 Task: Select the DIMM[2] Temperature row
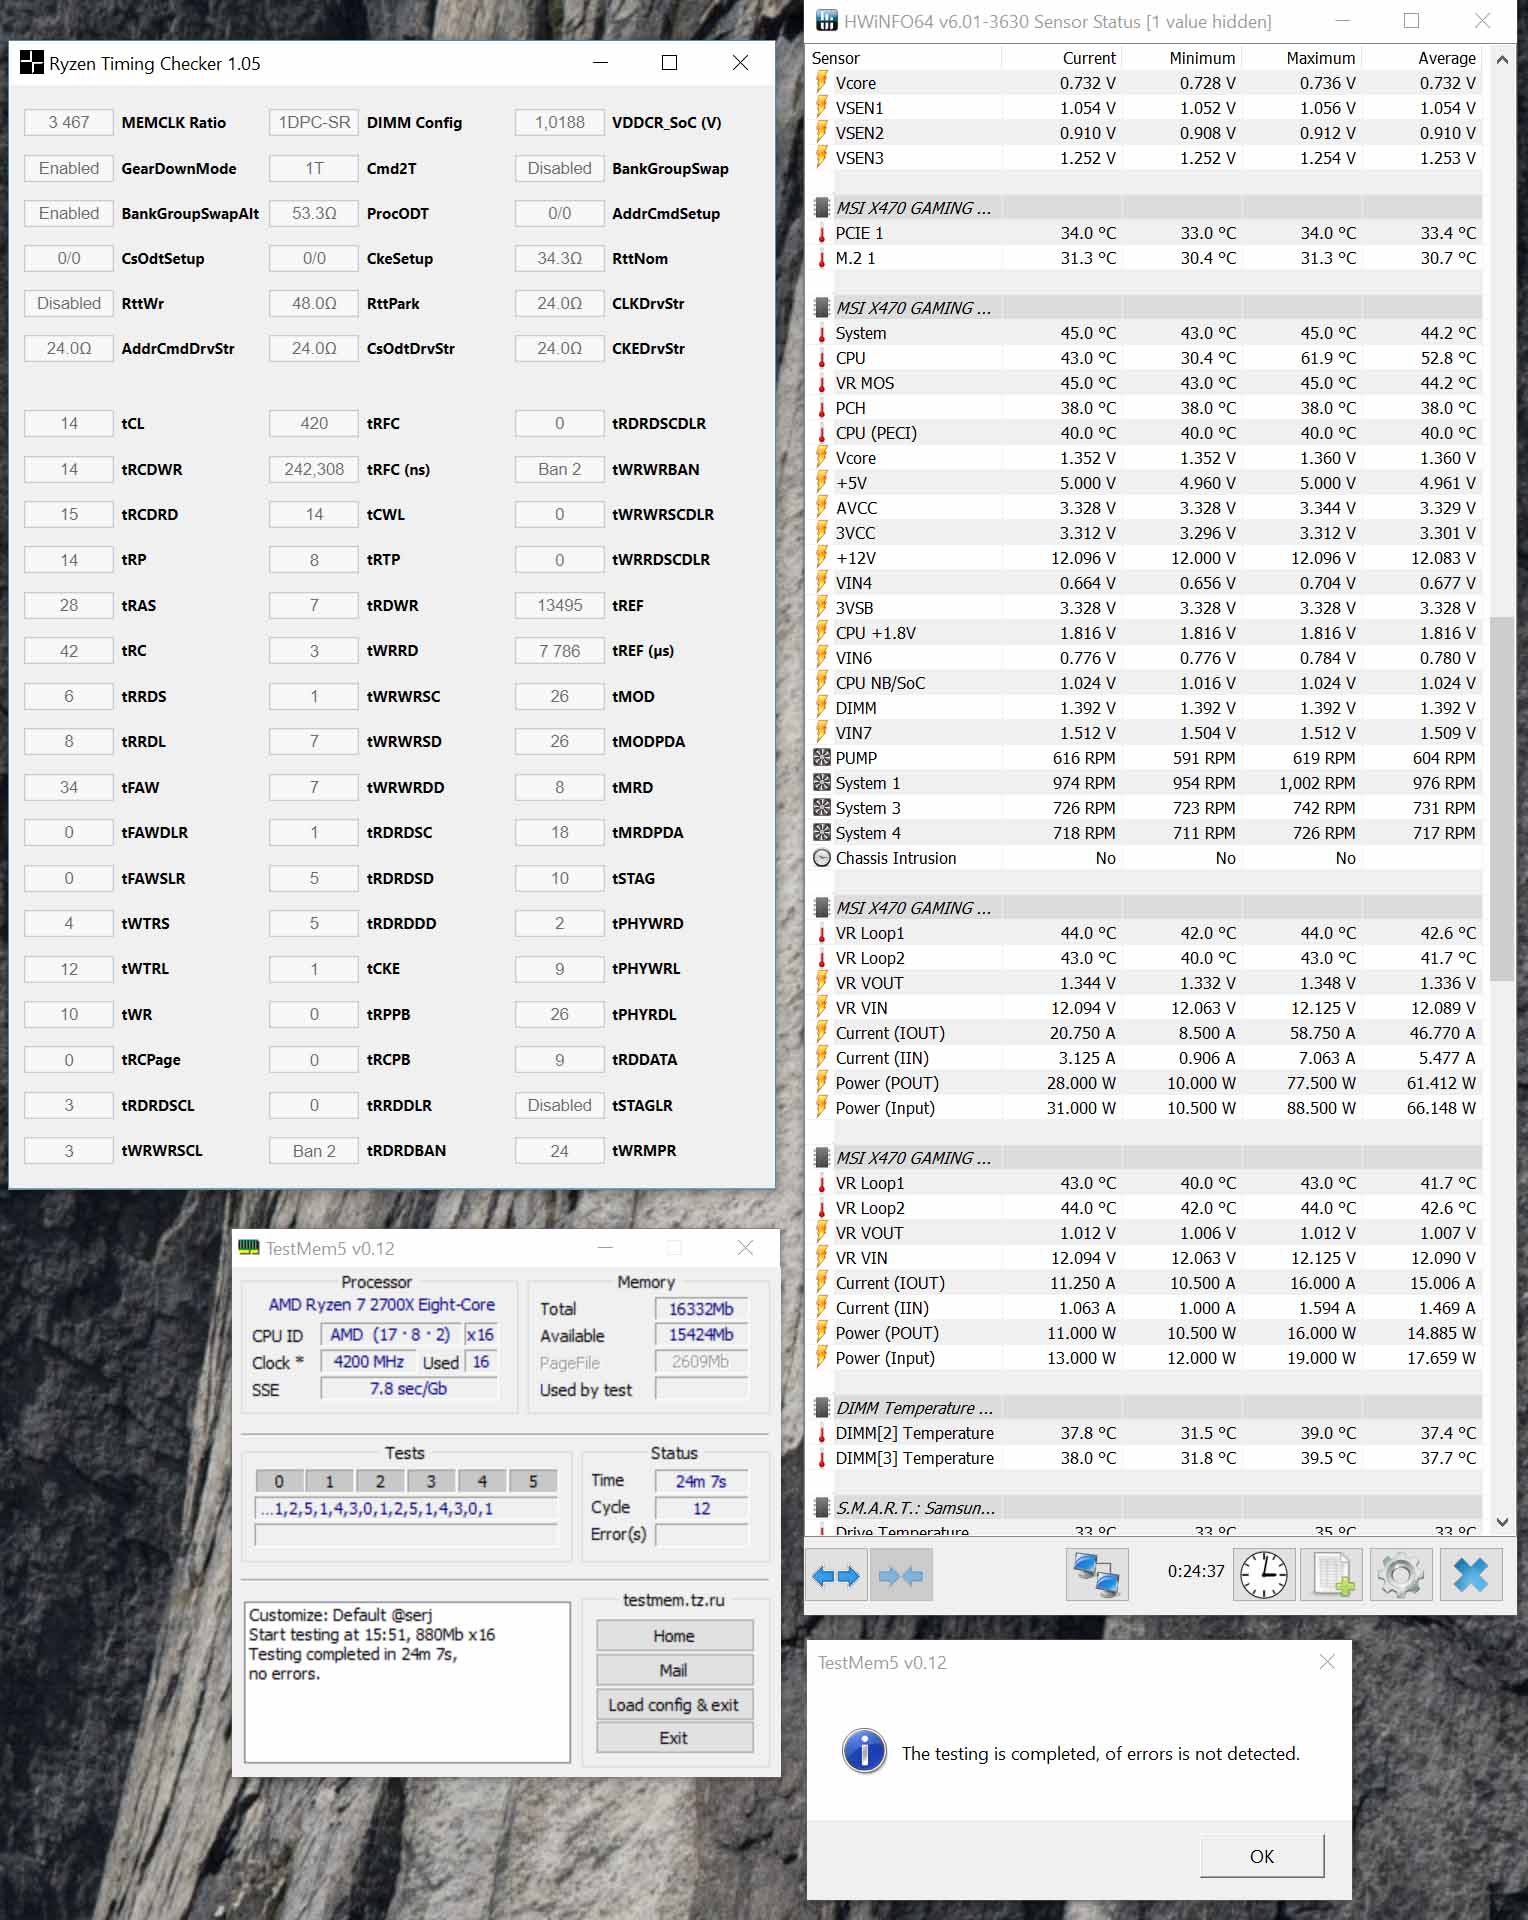[x=1146, y=1433]
